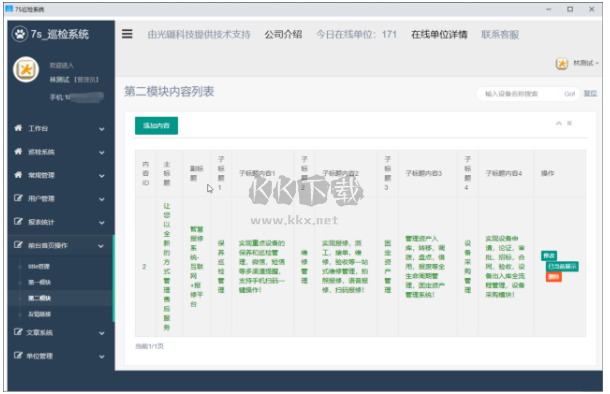Click the edit icon next to 文章系统
Screen dimensions: 610x394
click(18, 332)
